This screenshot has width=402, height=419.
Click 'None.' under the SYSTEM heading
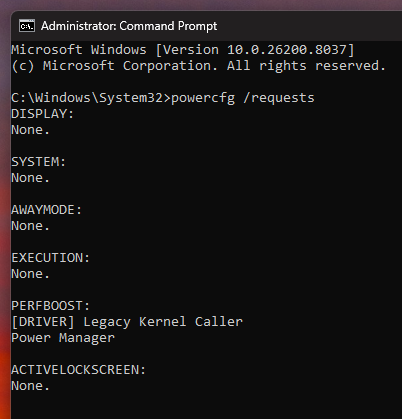point(30,178)
